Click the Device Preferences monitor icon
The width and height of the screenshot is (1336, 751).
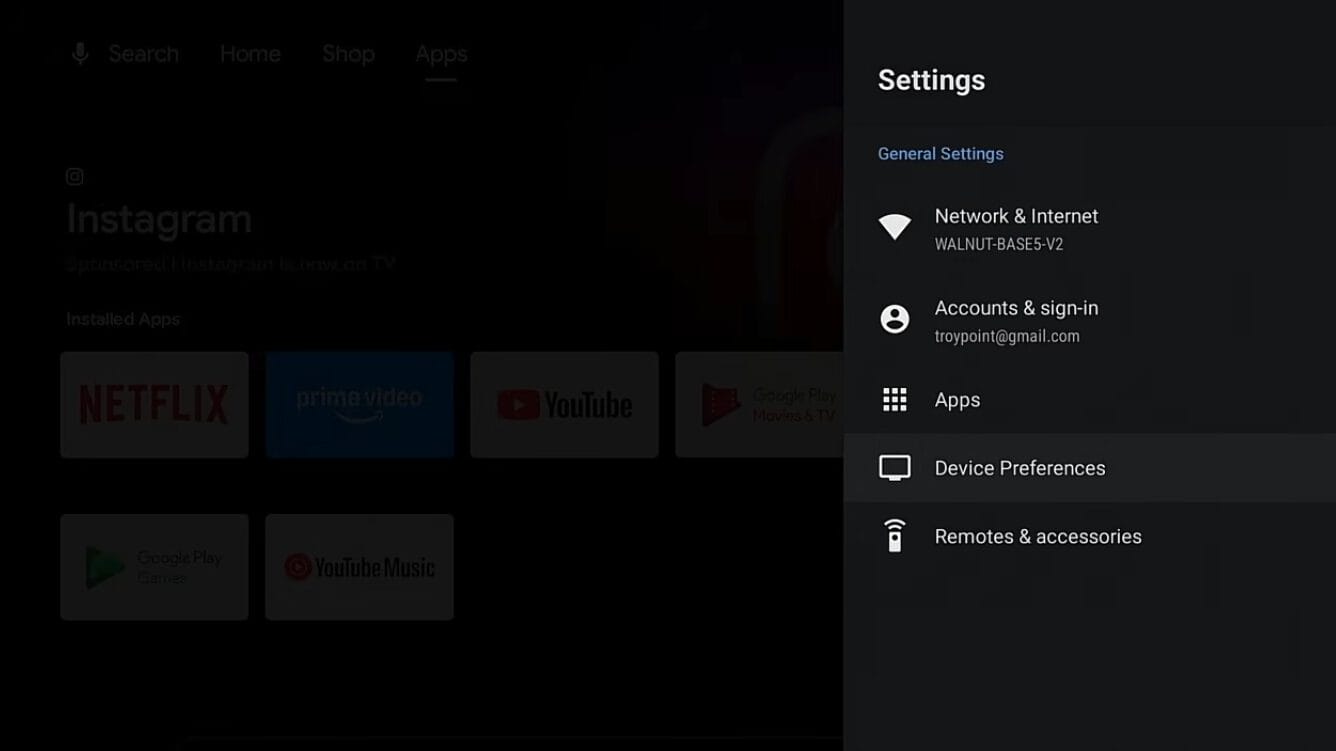pos(894,468)
